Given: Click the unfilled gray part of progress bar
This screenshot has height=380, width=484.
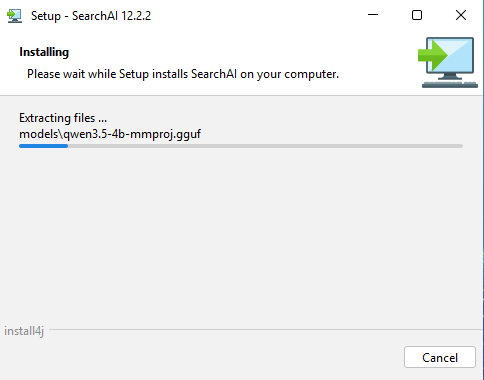Looking at the screenshot, I should click(265, 146).
